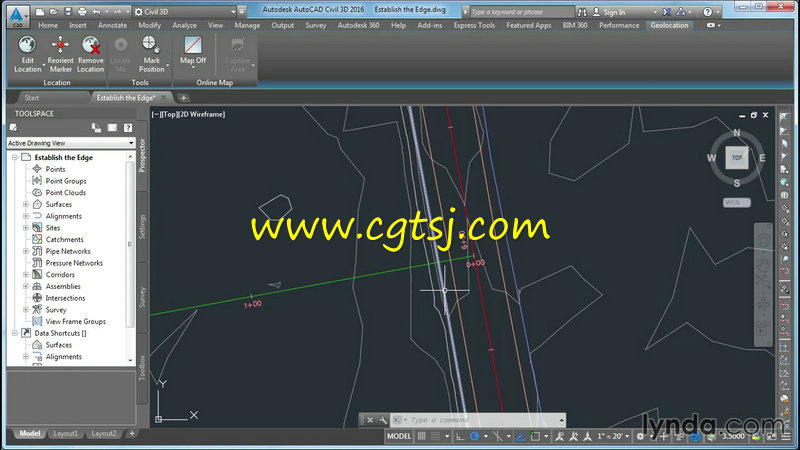Image resolution: width=800 pixels, height=450 pixels.
Task: Expand the Pipe Networks tree node
Action: [x=26, y=251]
